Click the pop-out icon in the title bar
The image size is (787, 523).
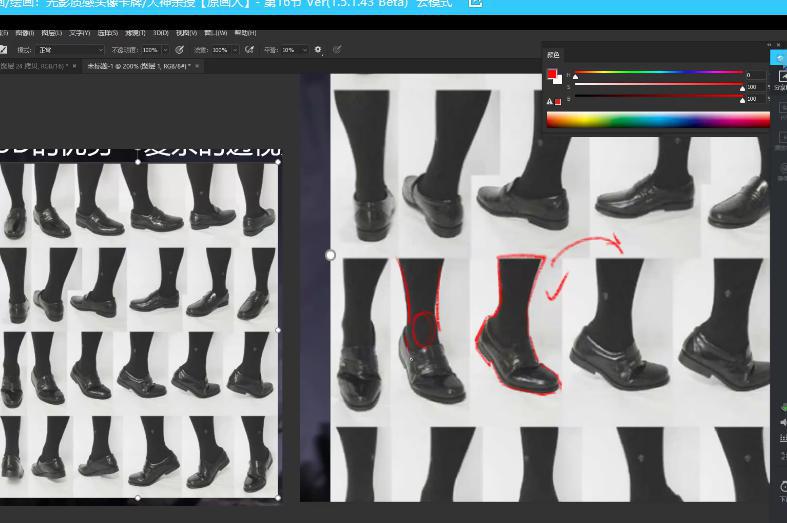[475, 3]
